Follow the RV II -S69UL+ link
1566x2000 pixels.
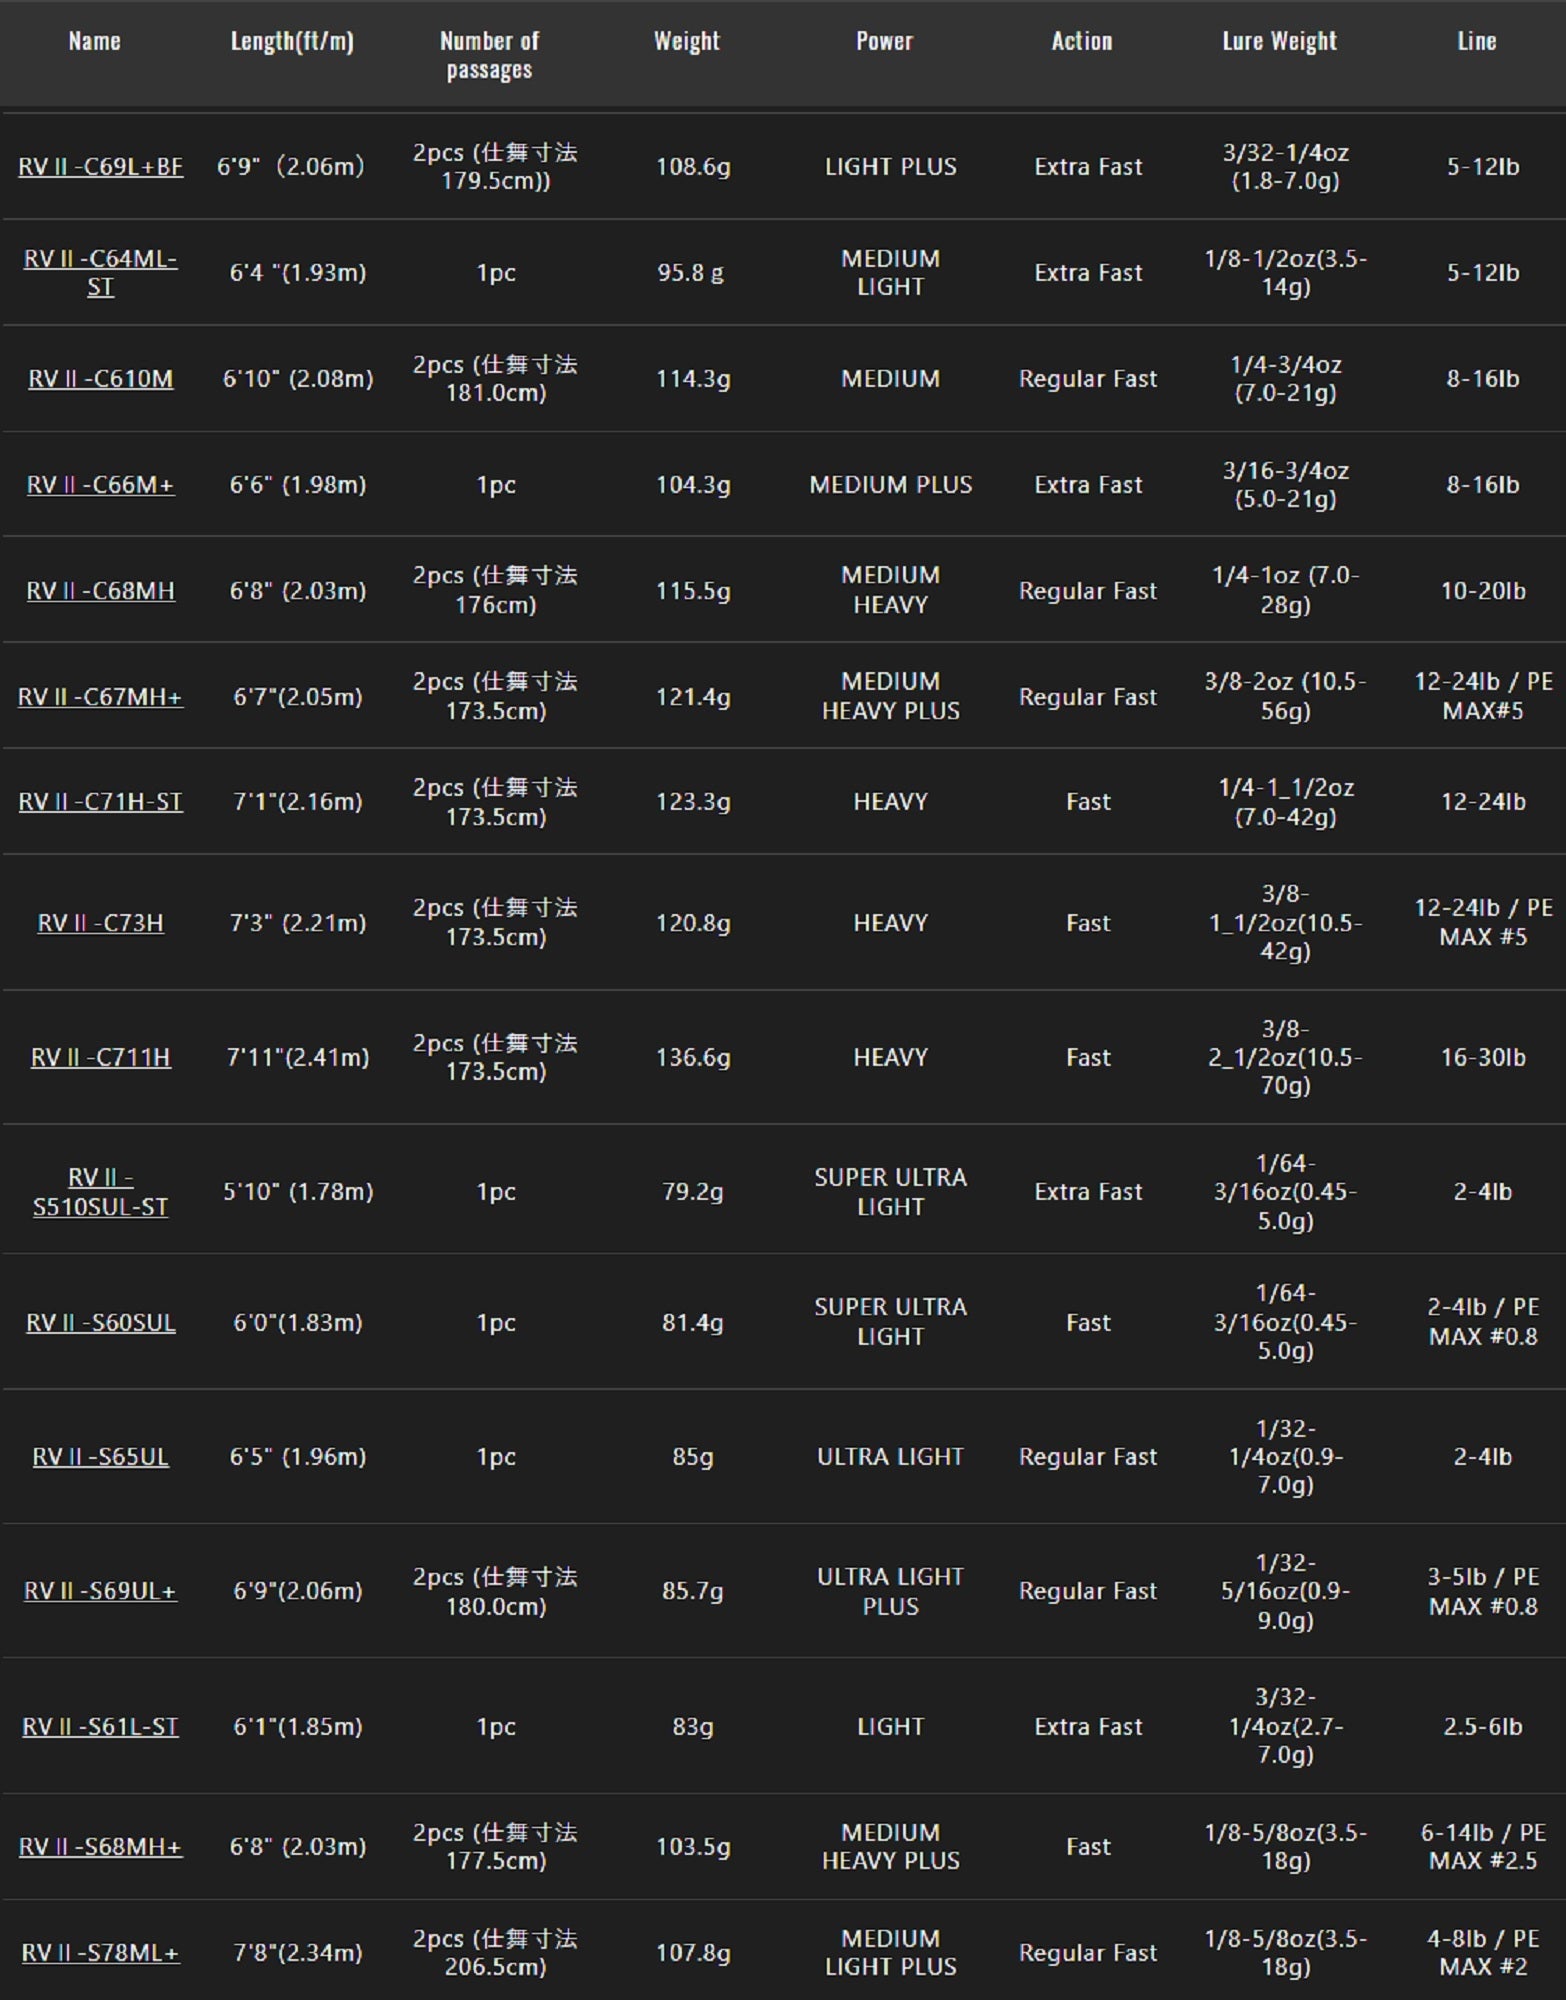(x=100, y=1591)
